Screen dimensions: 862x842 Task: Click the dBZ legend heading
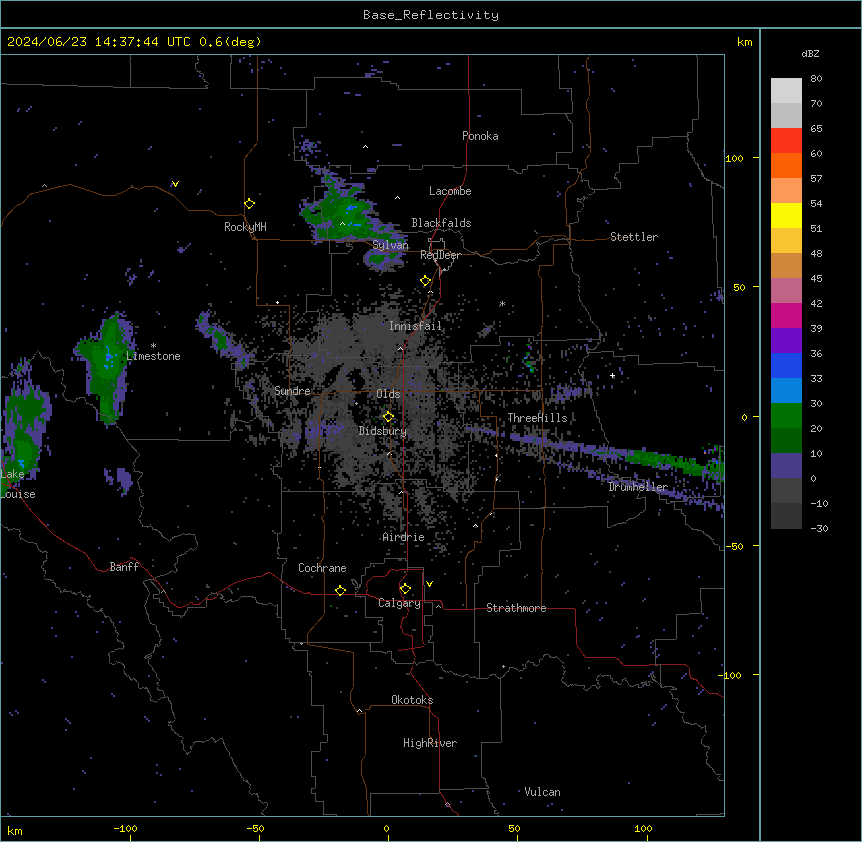[810, 53]
